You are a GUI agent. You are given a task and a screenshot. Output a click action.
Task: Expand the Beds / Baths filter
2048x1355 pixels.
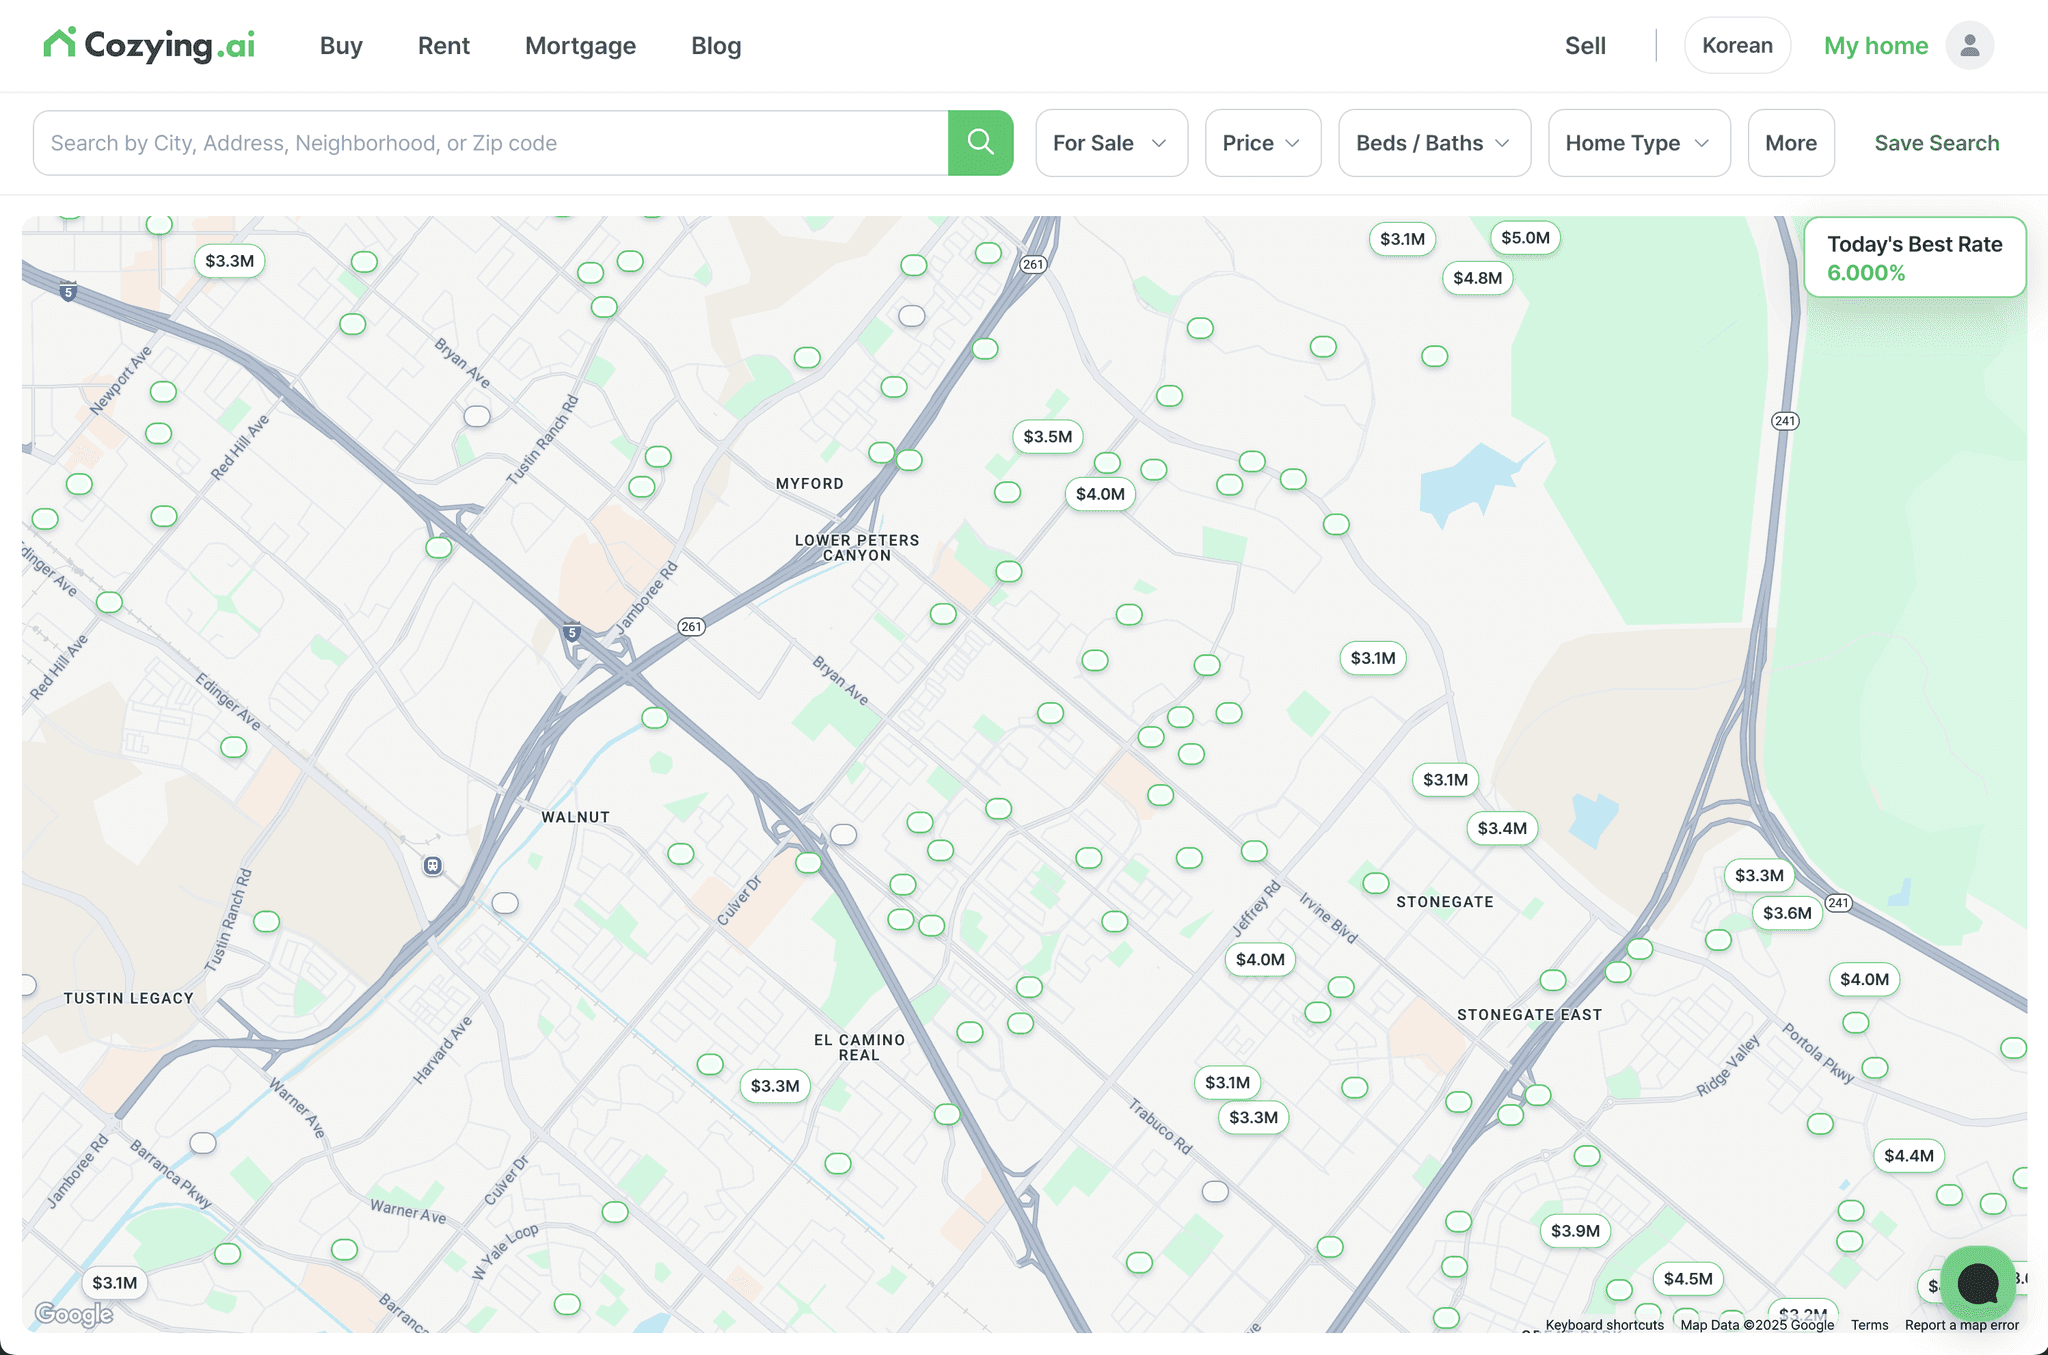point(1433,143)
